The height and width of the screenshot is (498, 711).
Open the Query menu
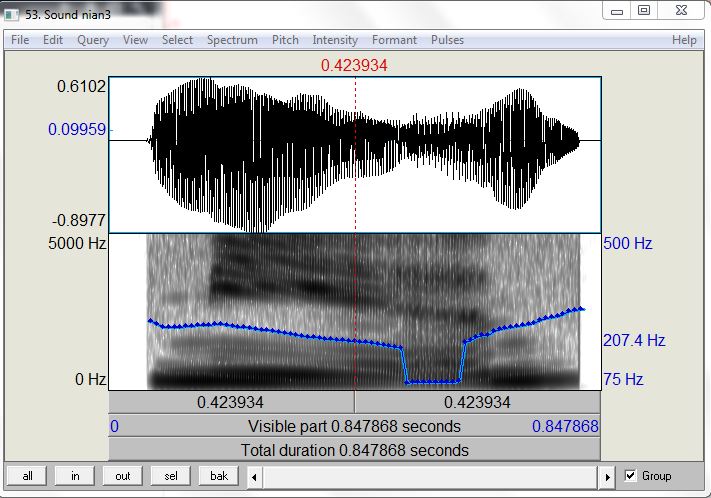93,40
